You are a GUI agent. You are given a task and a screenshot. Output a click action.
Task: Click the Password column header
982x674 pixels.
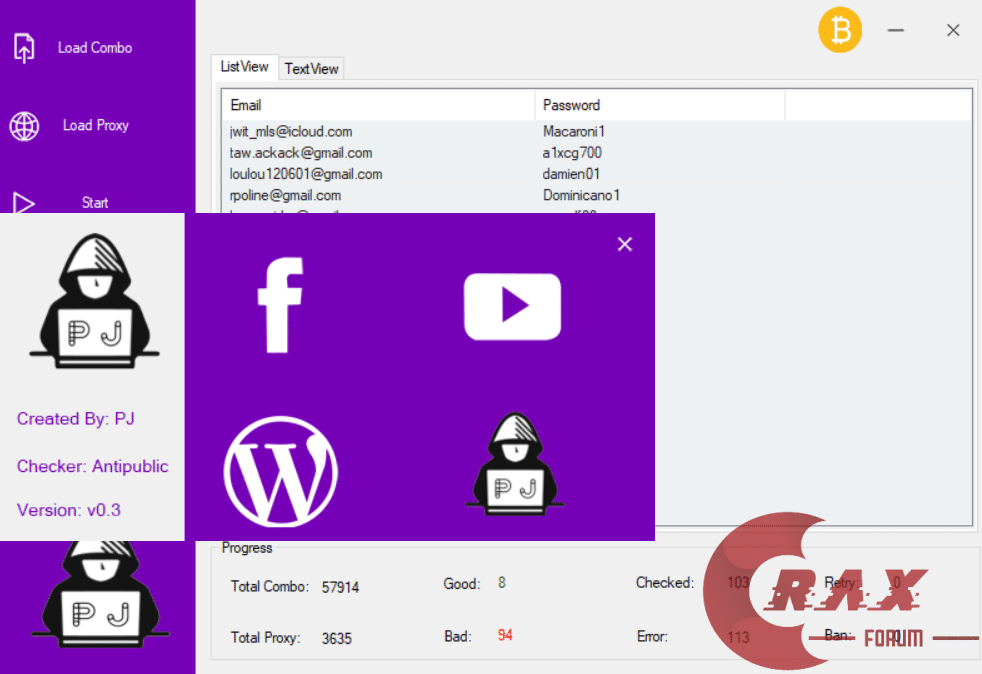coord(659,105)
